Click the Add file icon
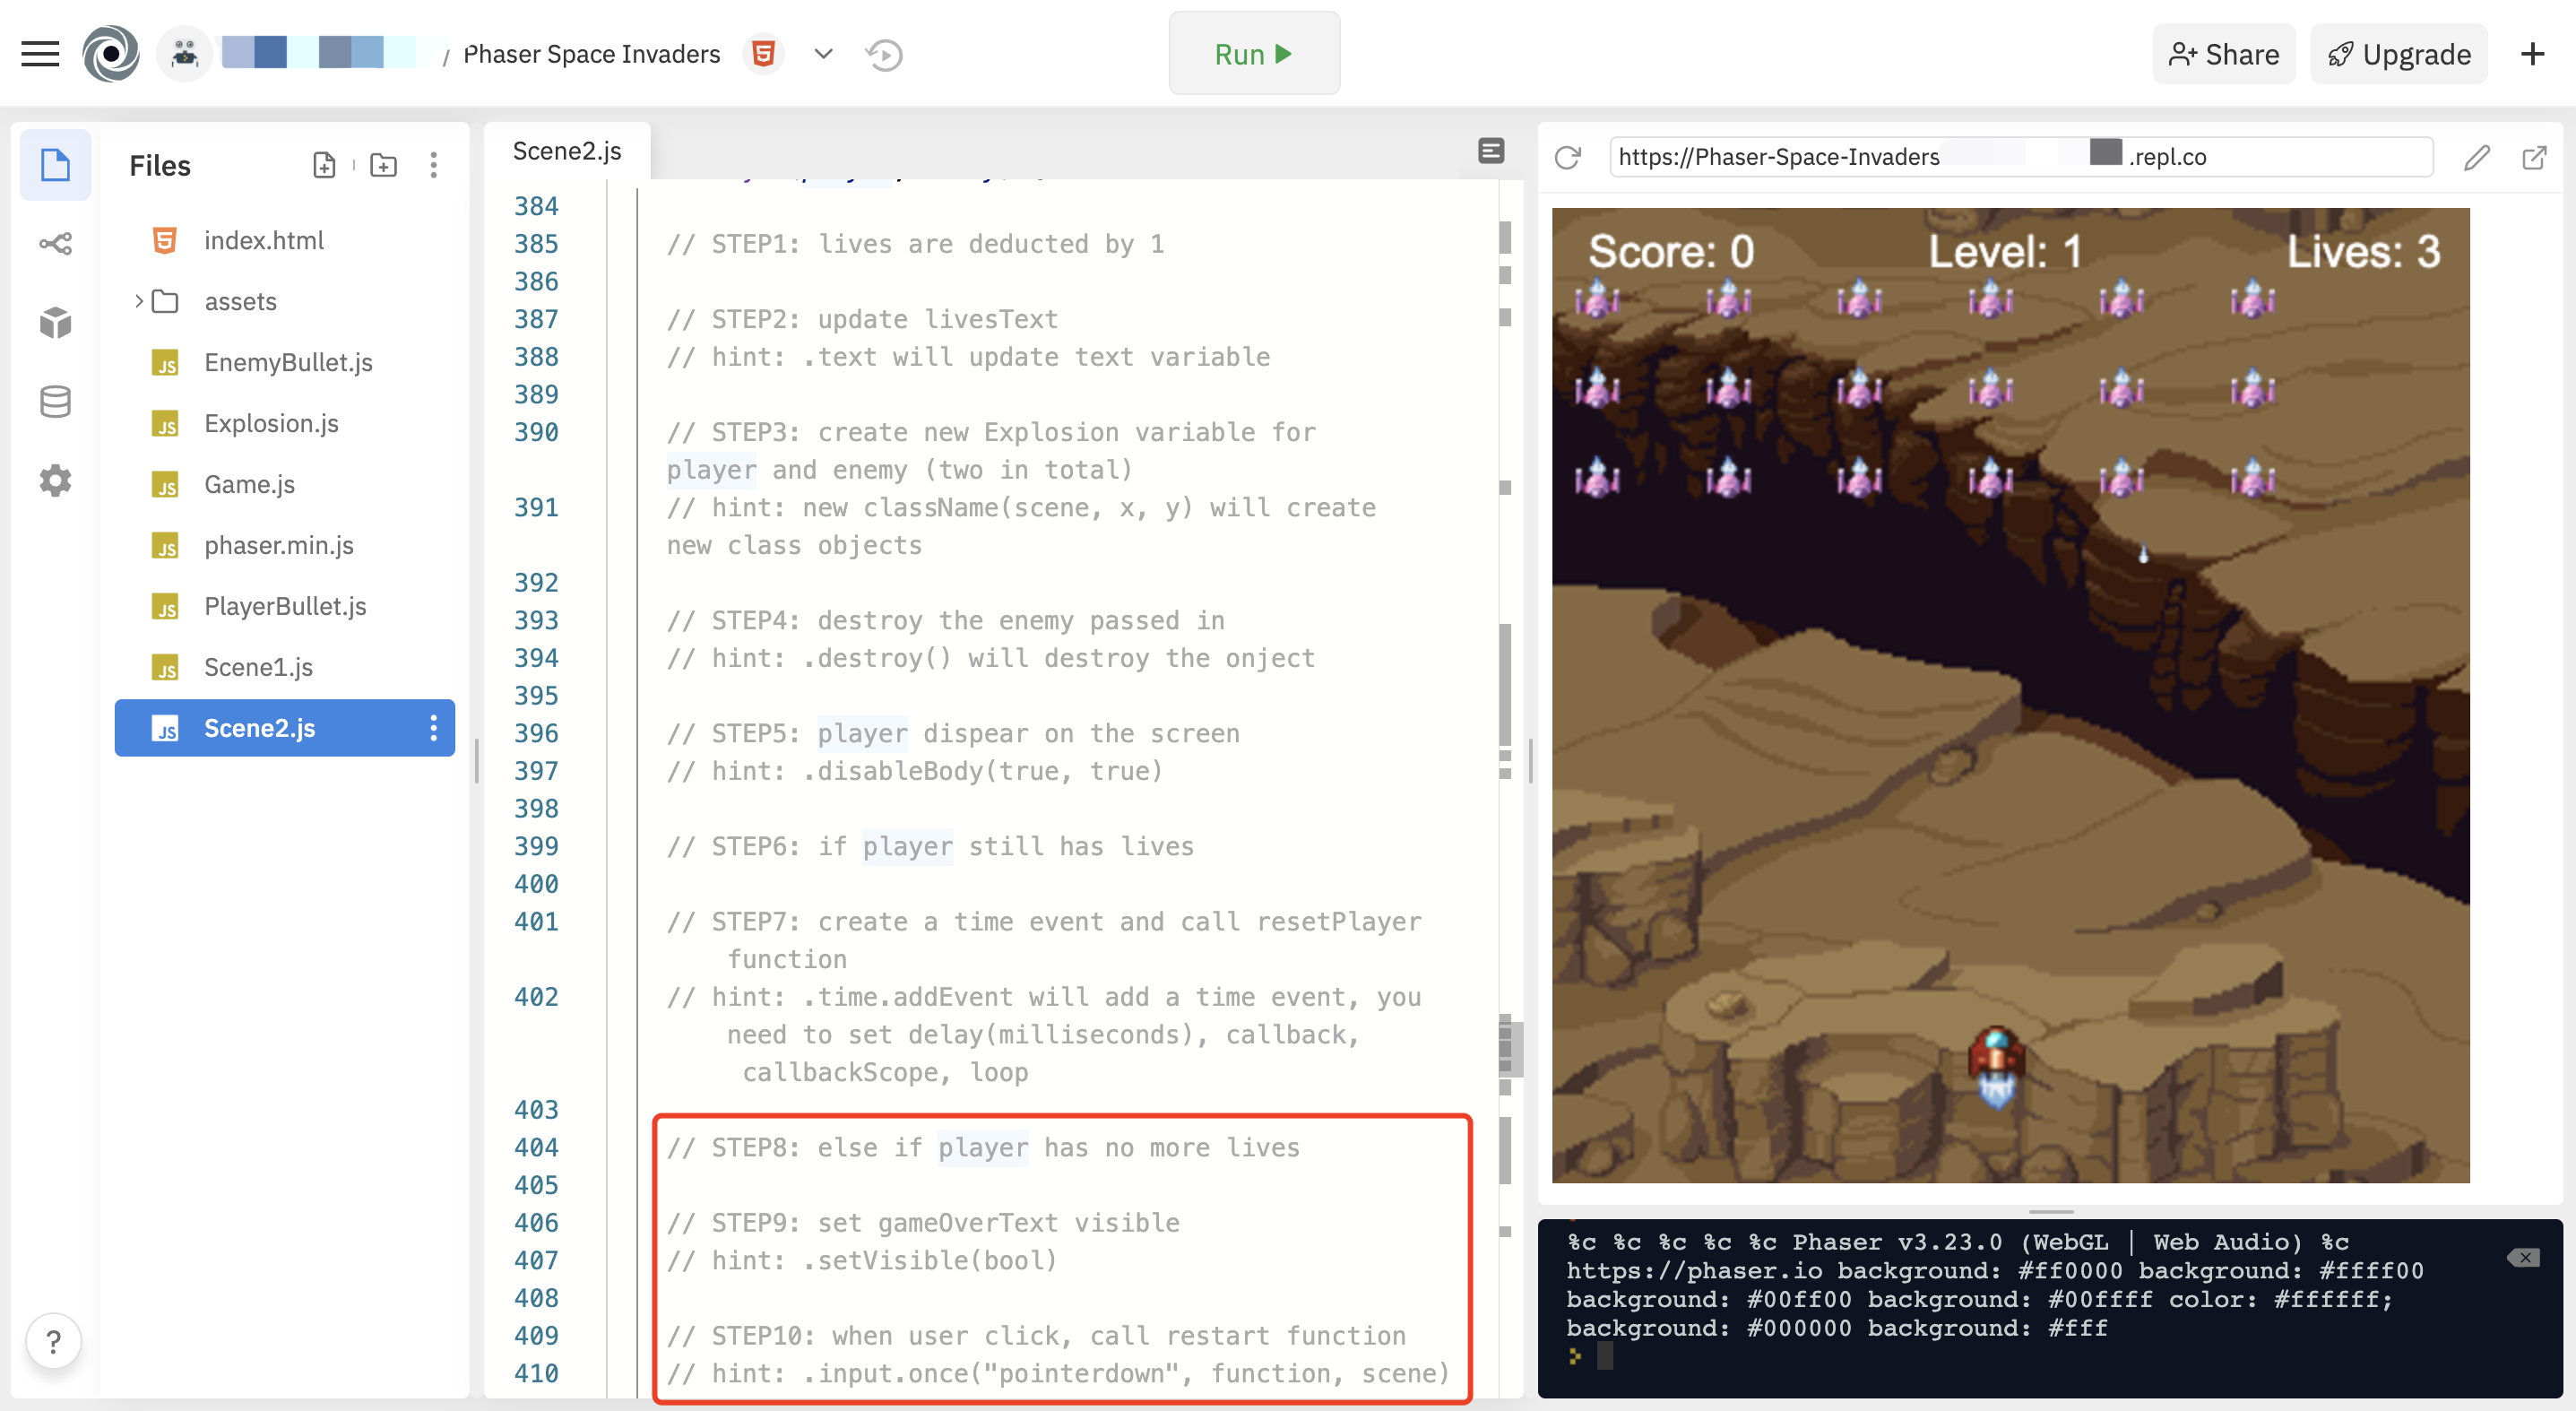 pyautogui.click(x=324, y=165)
